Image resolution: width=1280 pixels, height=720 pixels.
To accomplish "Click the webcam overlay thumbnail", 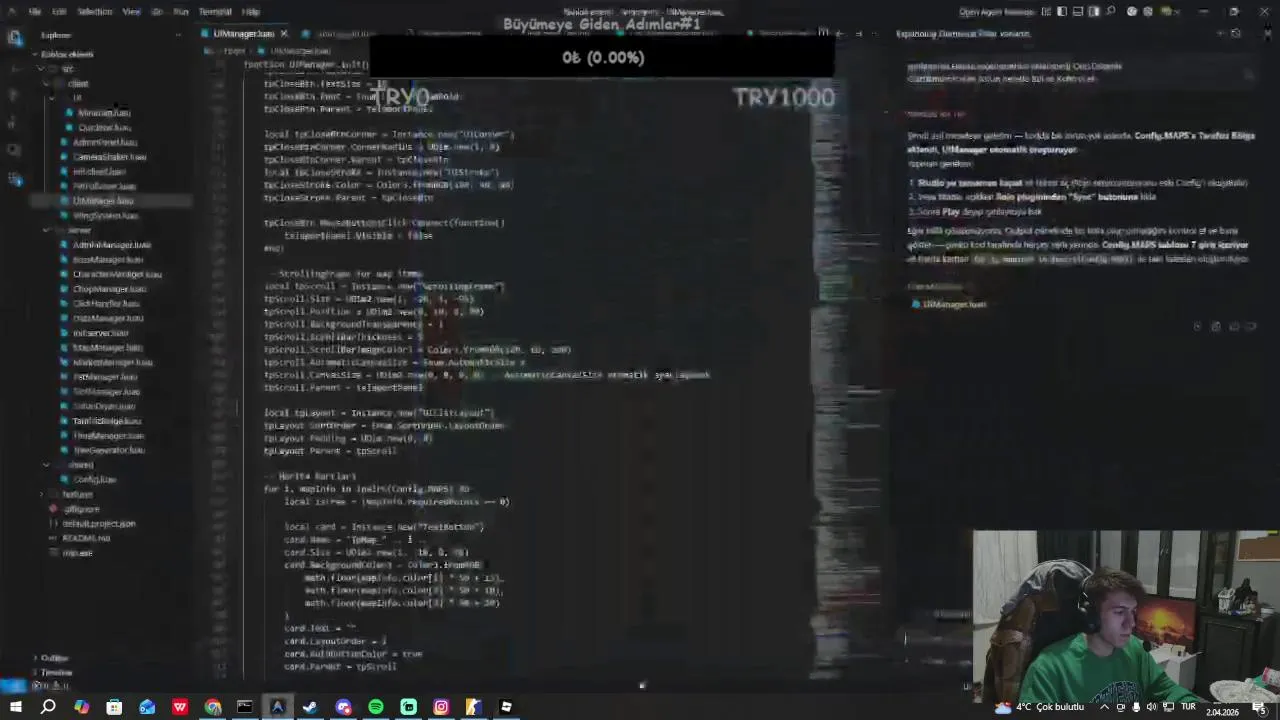I will tap(1125, 616).
